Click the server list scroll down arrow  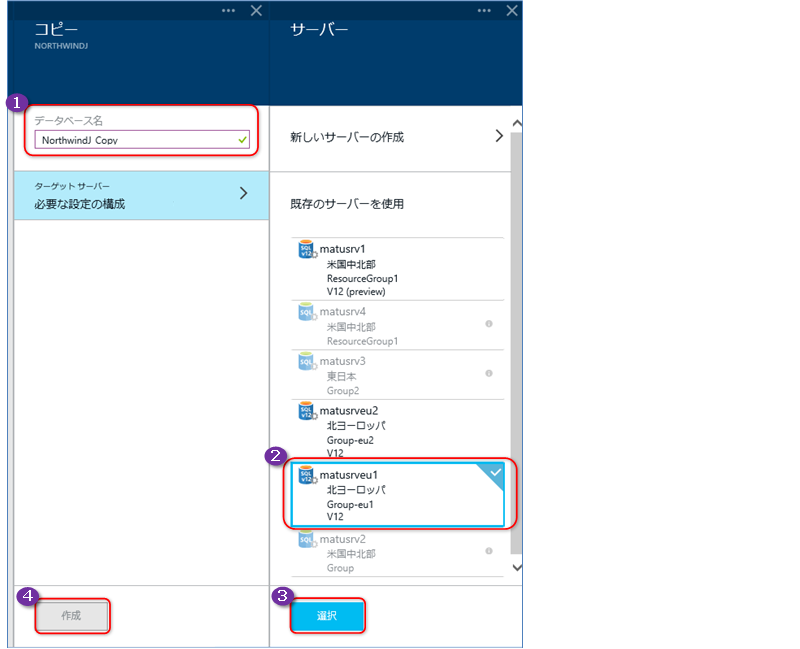(517, 567)
